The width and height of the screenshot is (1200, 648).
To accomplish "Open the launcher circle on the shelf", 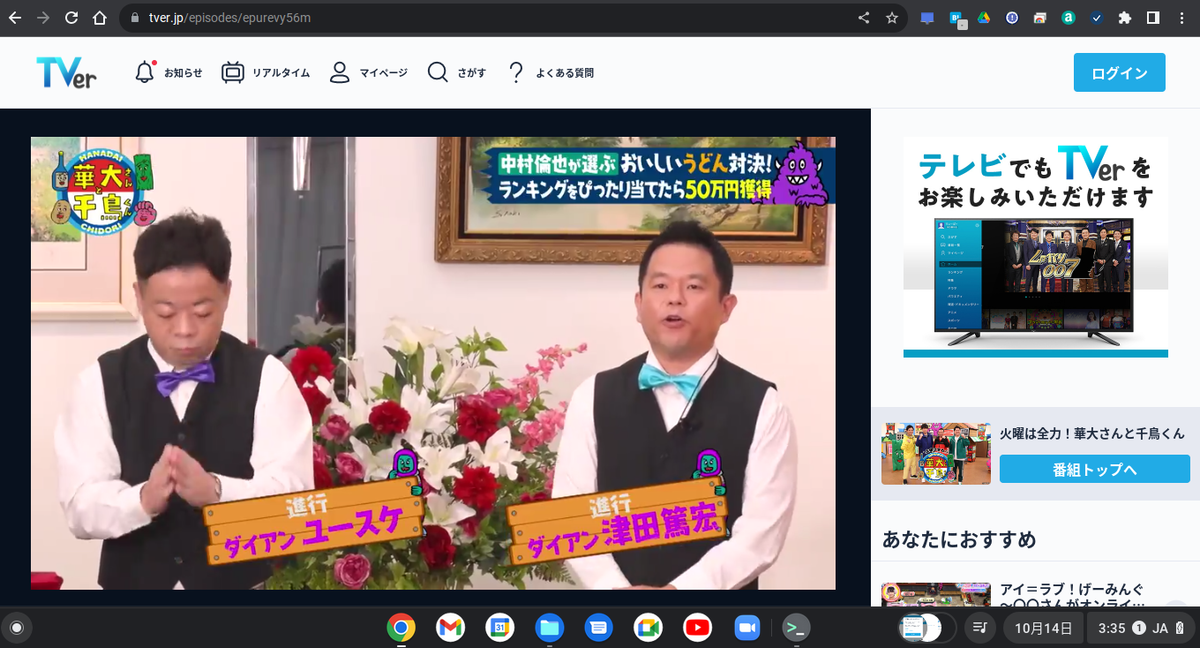I will pos(16,628).
